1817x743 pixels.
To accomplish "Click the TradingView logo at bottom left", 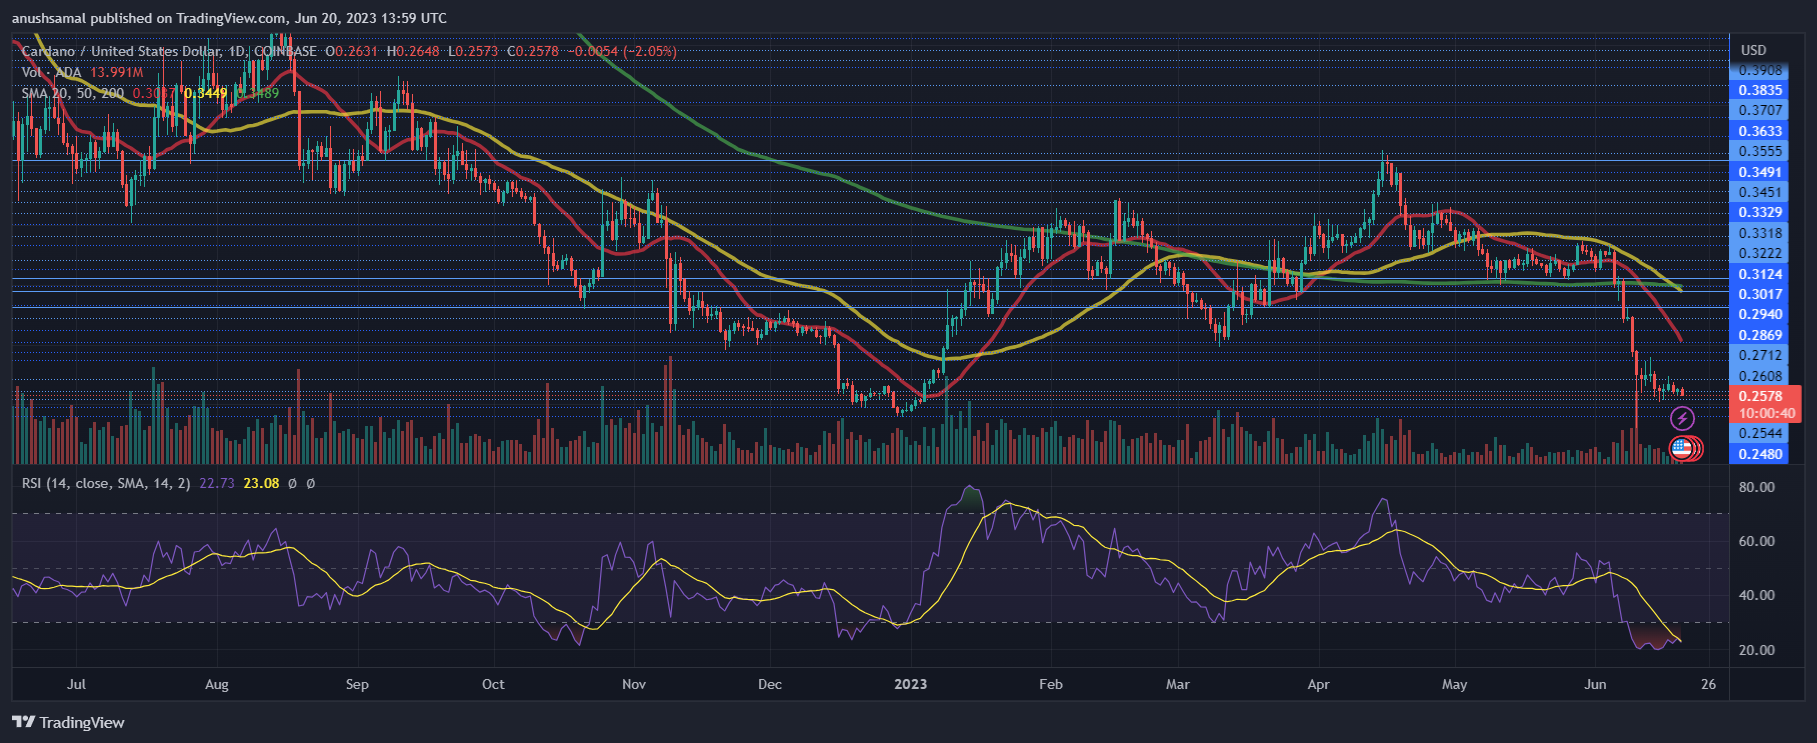I will click(68, 722).
